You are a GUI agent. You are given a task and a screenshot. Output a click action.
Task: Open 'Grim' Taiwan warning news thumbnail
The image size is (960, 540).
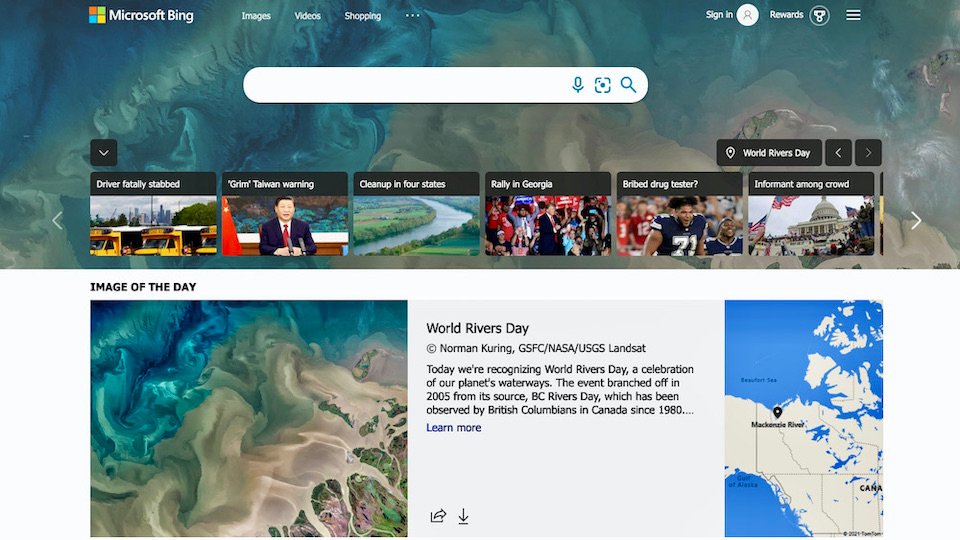coord(285,214)
